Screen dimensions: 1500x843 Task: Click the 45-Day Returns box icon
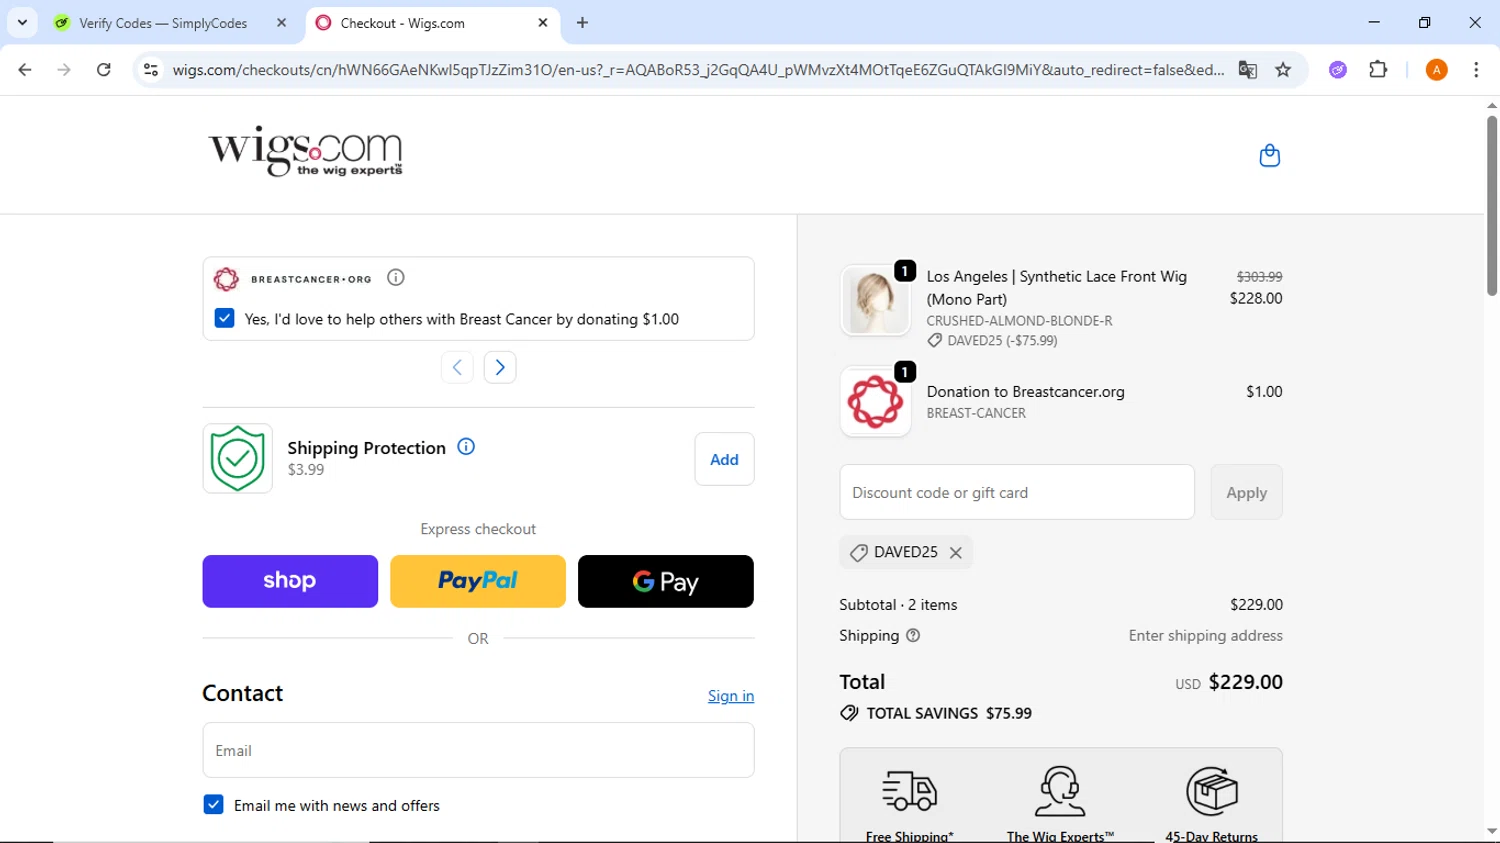(x=1212, y=791)
